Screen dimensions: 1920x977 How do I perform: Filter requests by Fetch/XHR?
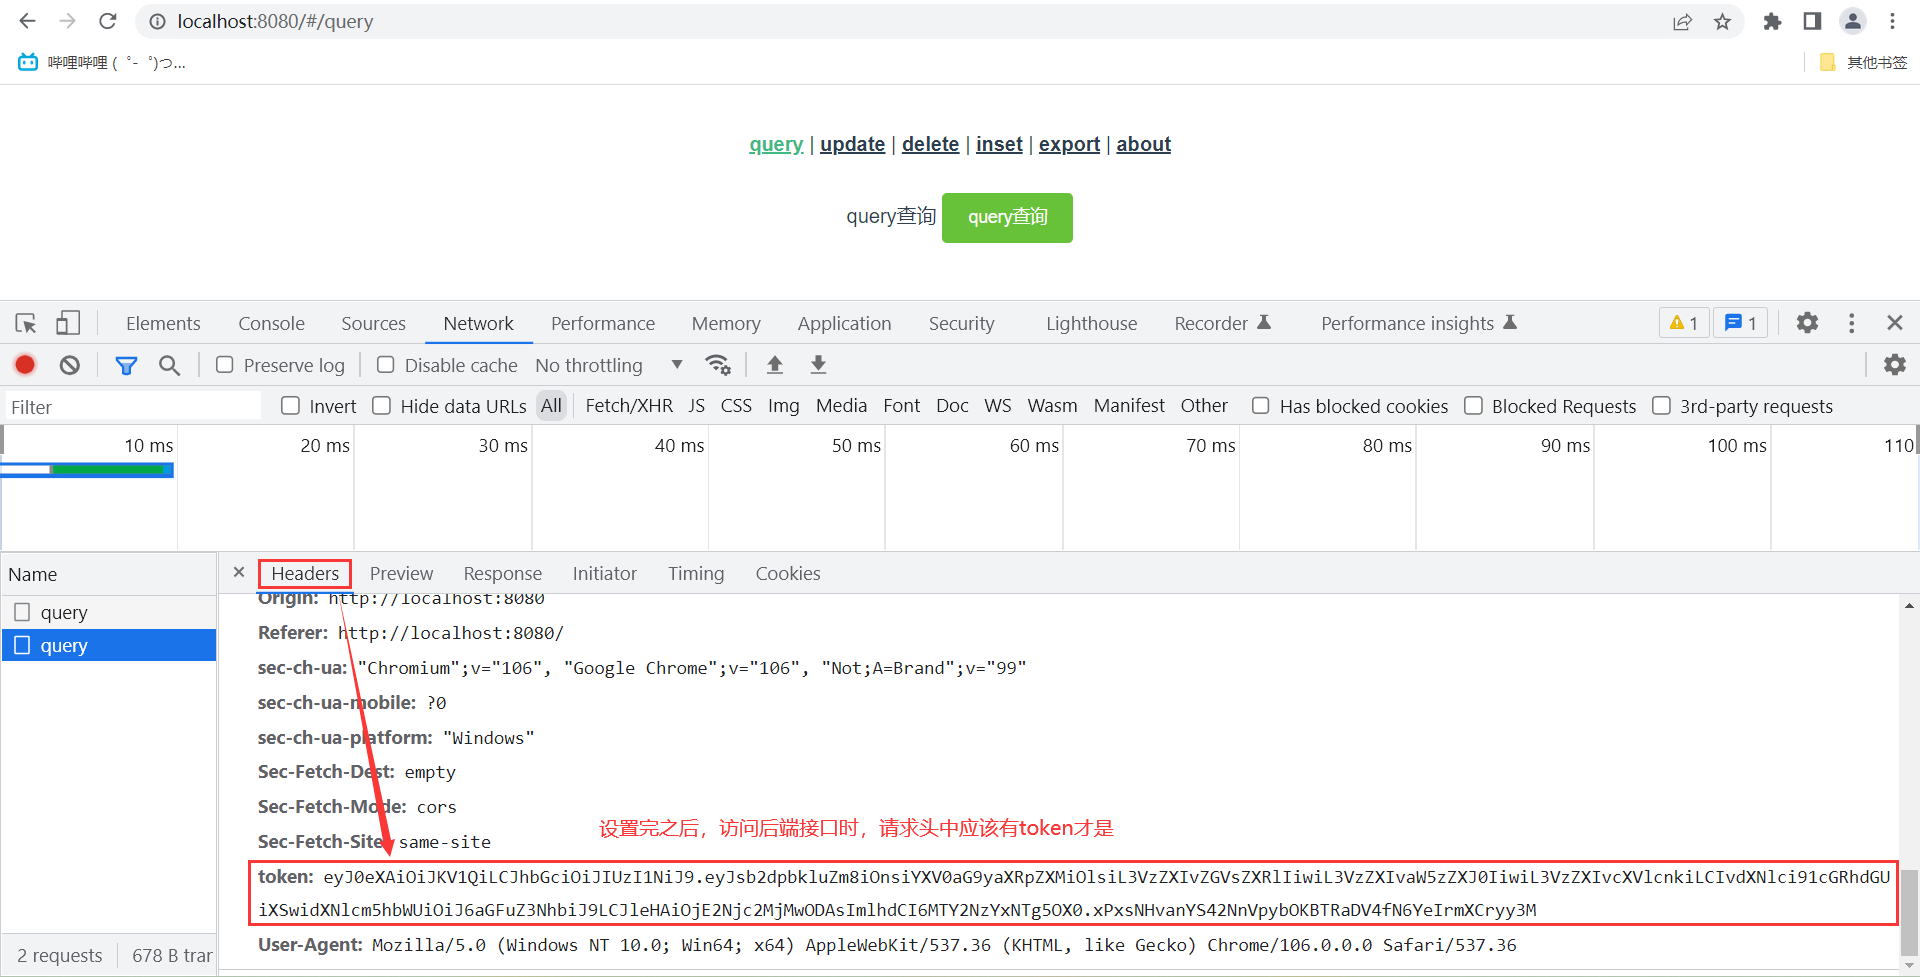tap(629, 406)
